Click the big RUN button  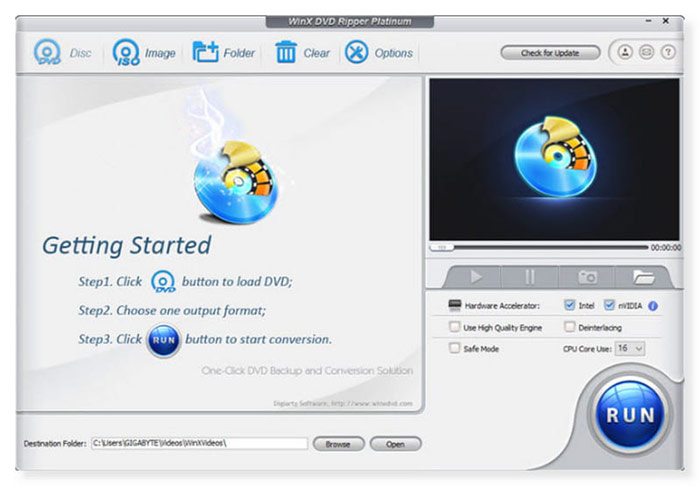630,414
